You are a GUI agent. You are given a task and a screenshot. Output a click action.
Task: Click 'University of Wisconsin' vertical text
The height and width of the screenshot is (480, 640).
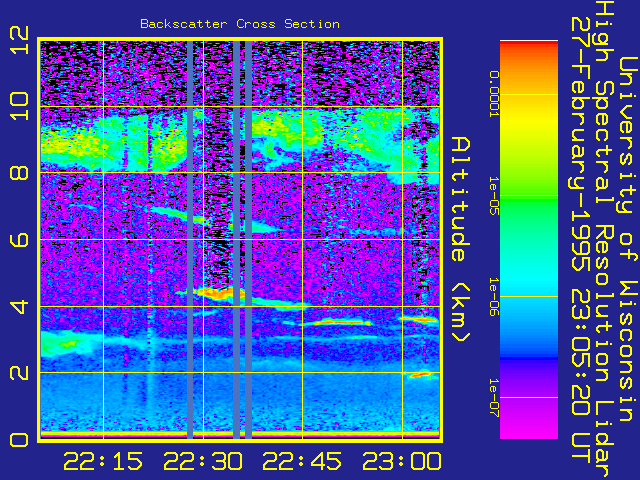[x=628, y=239]
